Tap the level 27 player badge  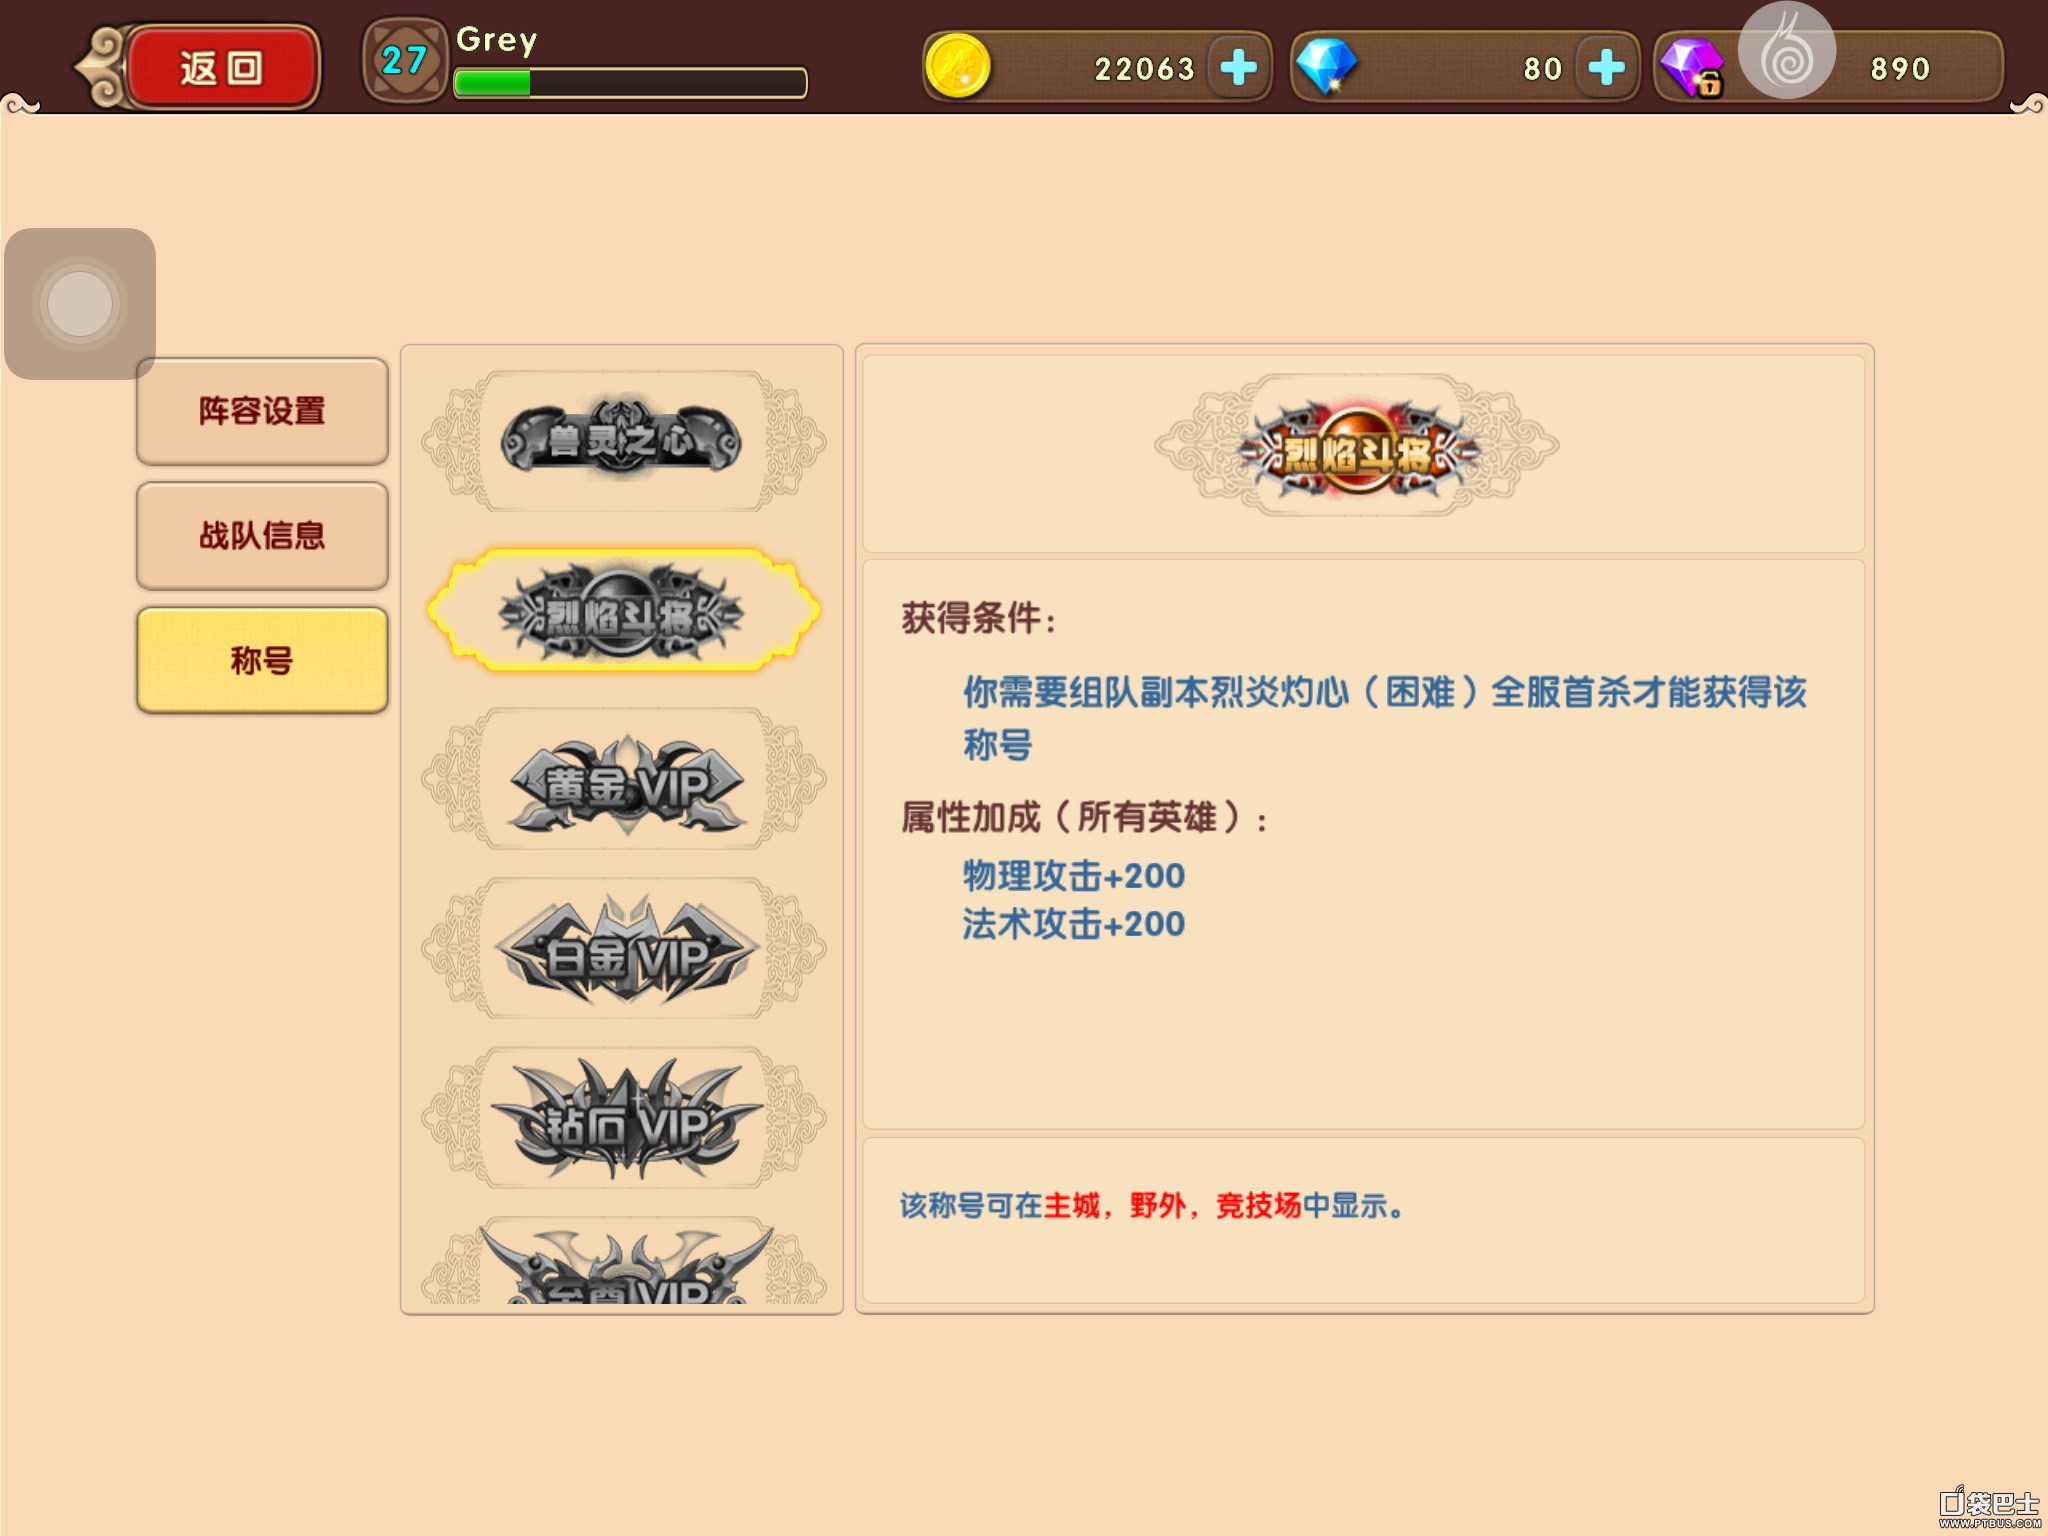[404, 61]
